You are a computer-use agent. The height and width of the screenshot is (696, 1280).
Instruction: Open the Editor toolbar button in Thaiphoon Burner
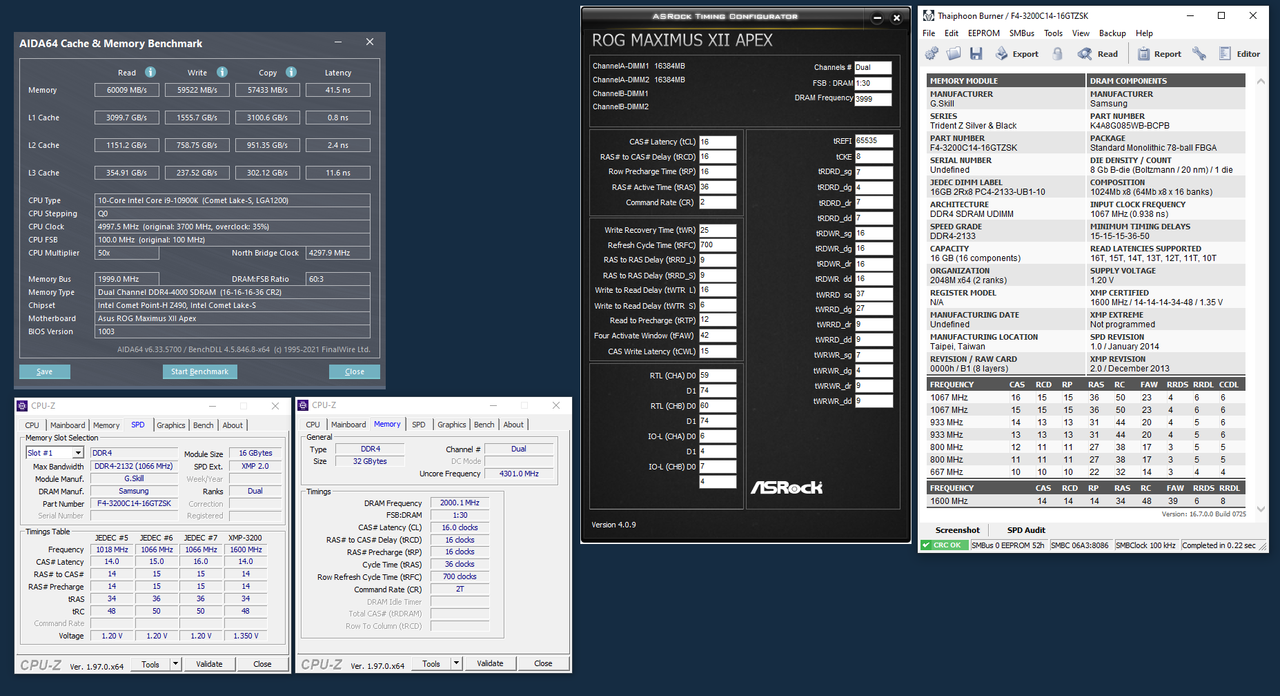point(1240,53)
